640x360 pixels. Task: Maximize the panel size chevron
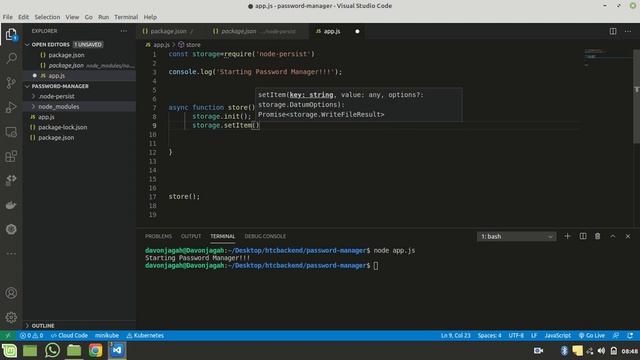tap(613, 236)
